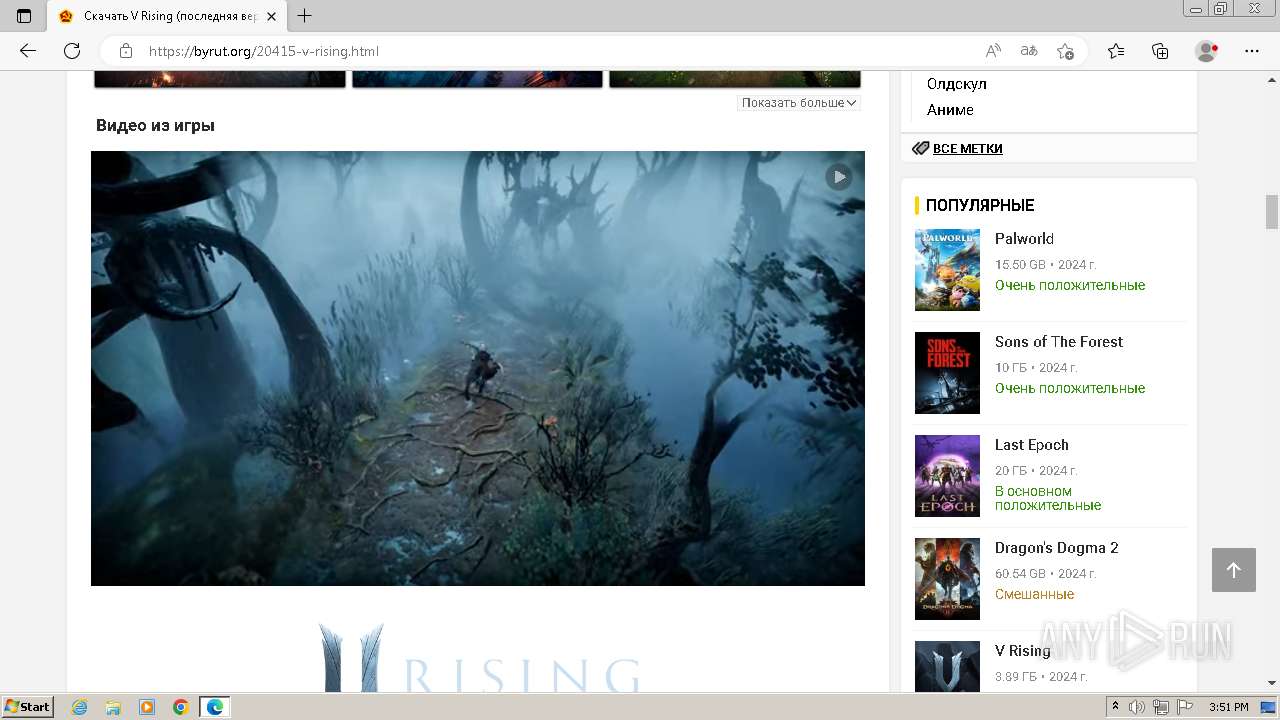Open Read aloud in address bar
1280x720 pixels.
click(x=993, y=51)
